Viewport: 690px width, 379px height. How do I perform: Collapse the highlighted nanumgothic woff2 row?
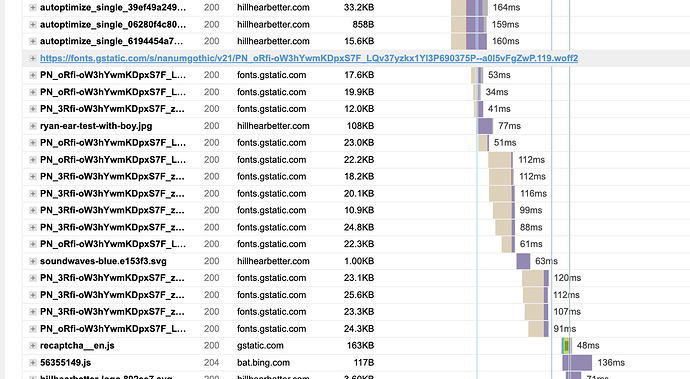click(33, 58)
